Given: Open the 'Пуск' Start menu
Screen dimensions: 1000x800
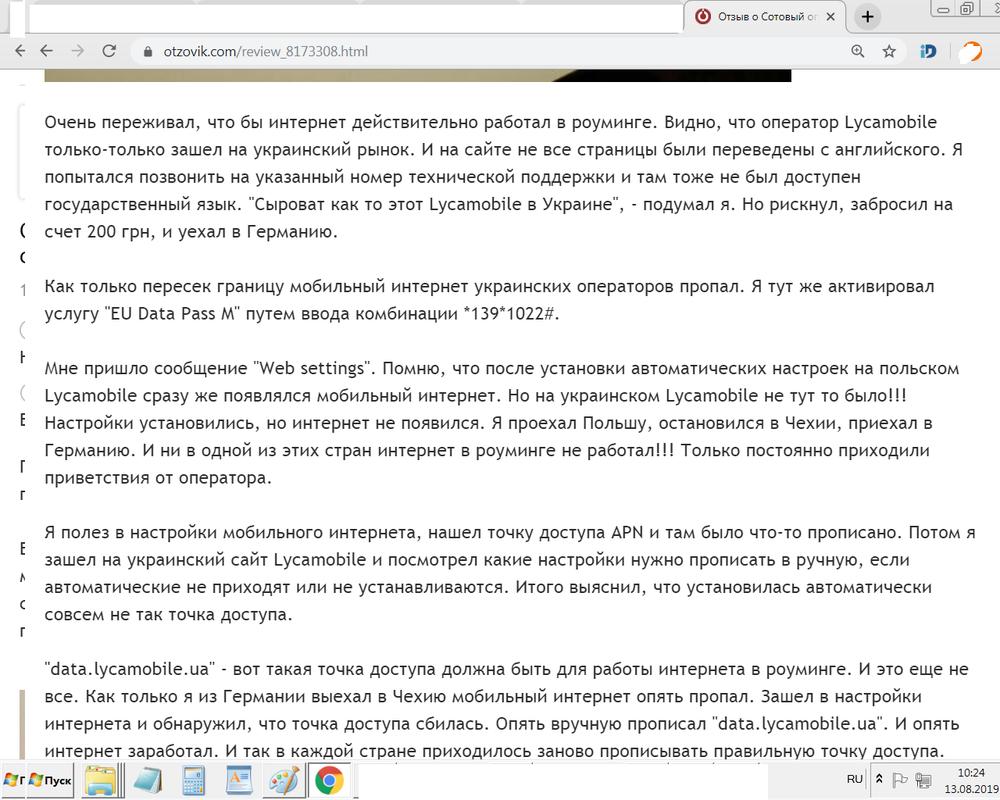Looking at the screenshot, I should [x=51, y=780].
